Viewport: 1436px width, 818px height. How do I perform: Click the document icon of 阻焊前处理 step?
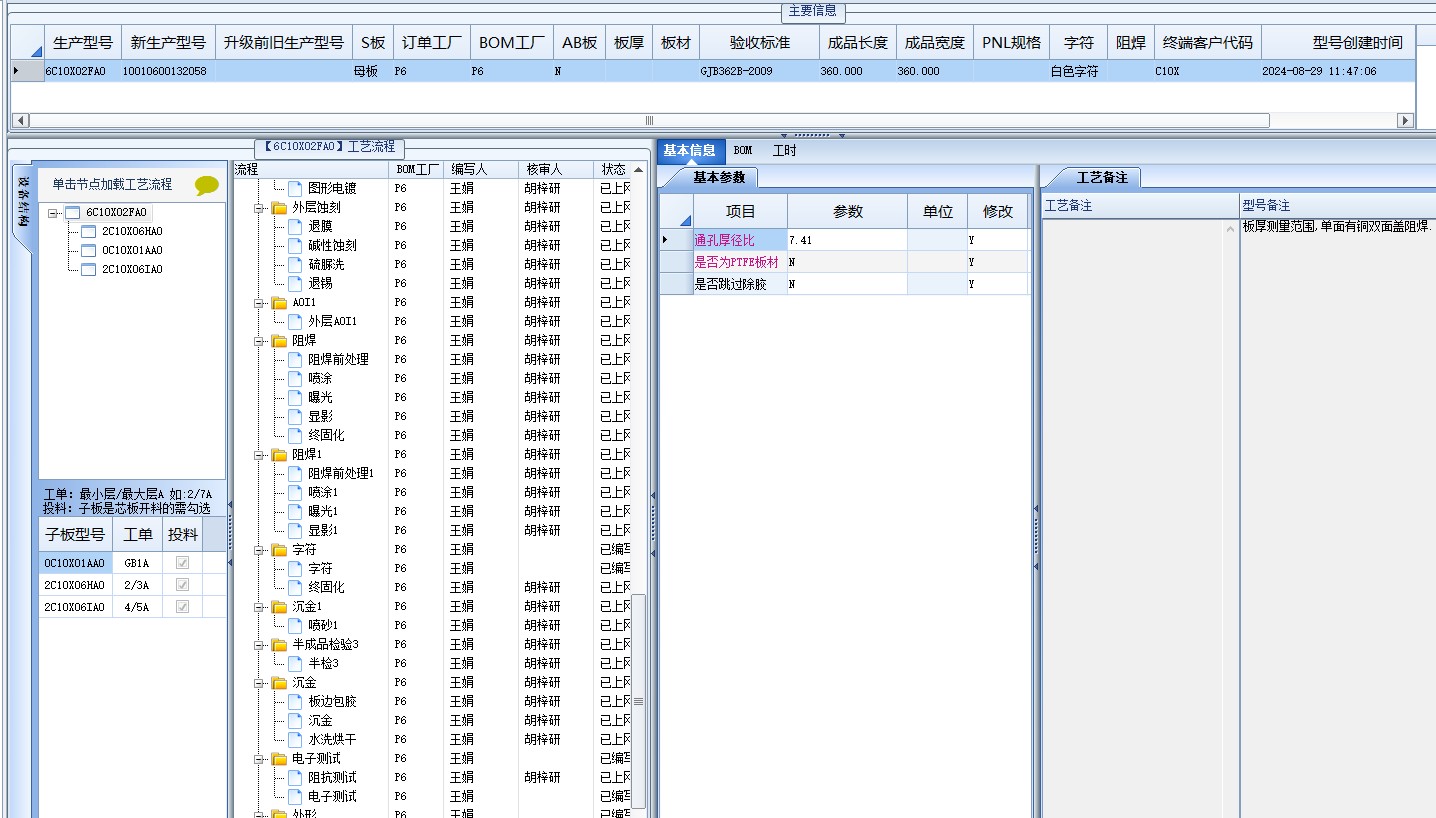tap(295, 359)
